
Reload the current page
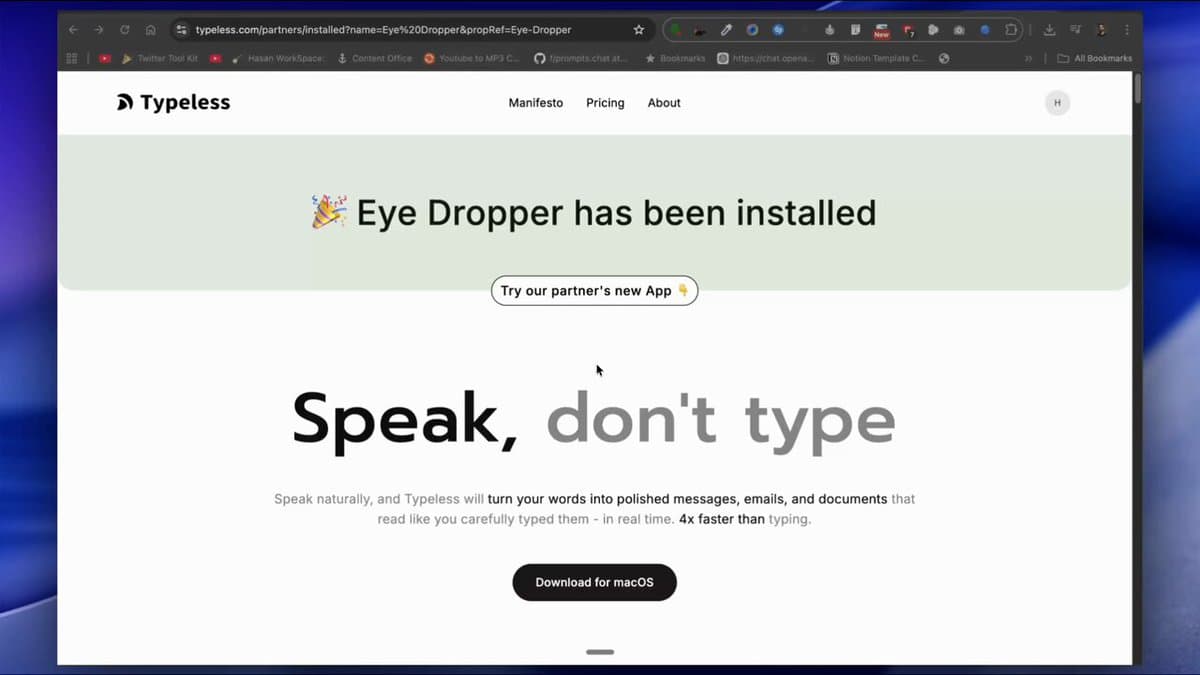[123, 29]
